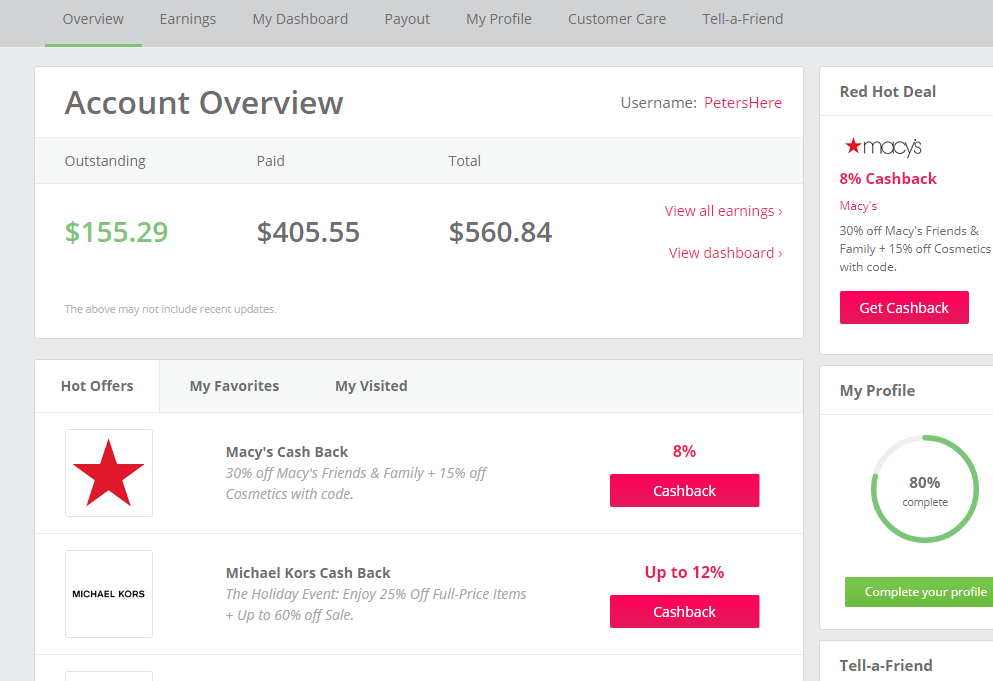Viewport: 993px width, 681px height.
Task: Click the Macy's store name link
Action: click(x=858, y=206)
